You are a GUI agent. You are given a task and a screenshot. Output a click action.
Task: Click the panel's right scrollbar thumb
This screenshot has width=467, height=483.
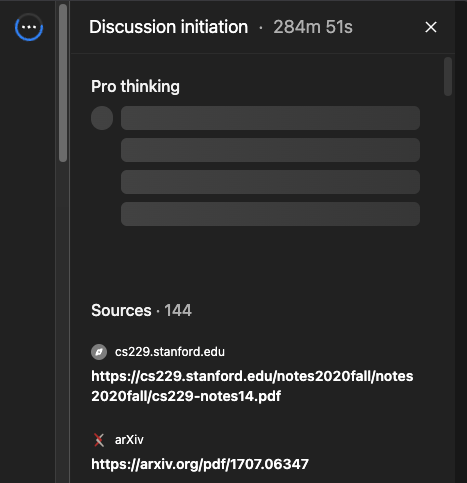tap(448, 76)
